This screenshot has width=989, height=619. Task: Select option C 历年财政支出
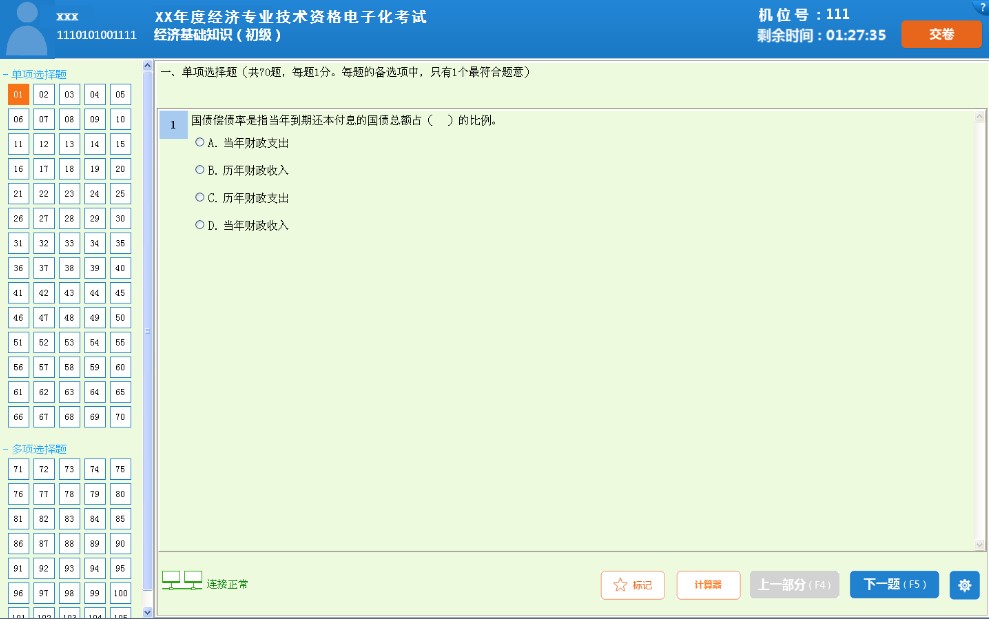click(199, 197)
